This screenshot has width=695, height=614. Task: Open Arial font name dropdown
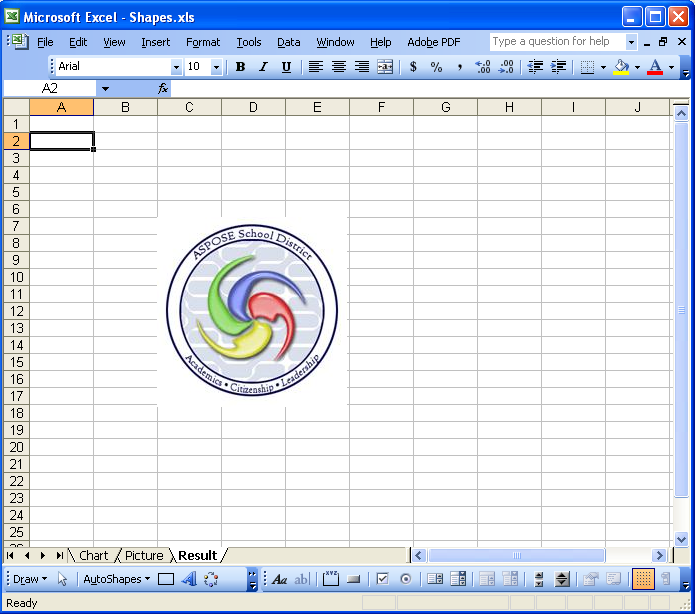(176, 67)
